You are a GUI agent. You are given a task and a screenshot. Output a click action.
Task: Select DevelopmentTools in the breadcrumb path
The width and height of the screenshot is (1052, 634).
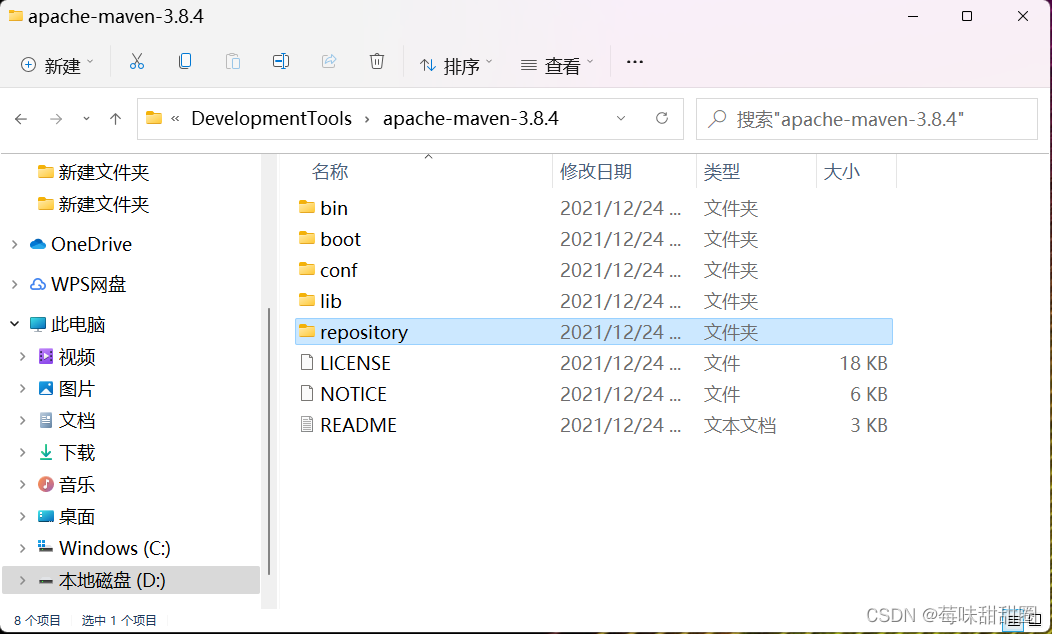coord(271,118)
